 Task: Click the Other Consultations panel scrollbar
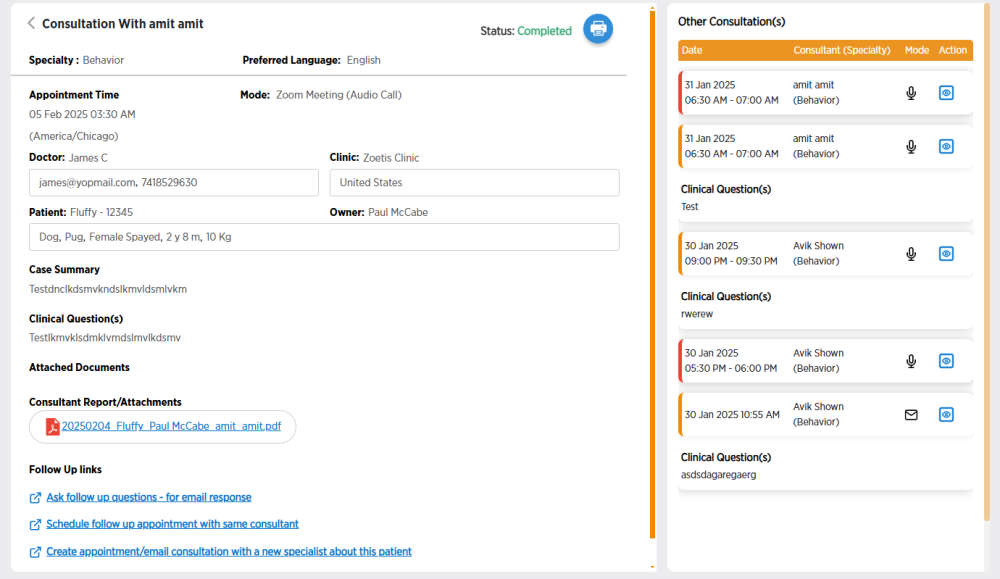point(987,261)
